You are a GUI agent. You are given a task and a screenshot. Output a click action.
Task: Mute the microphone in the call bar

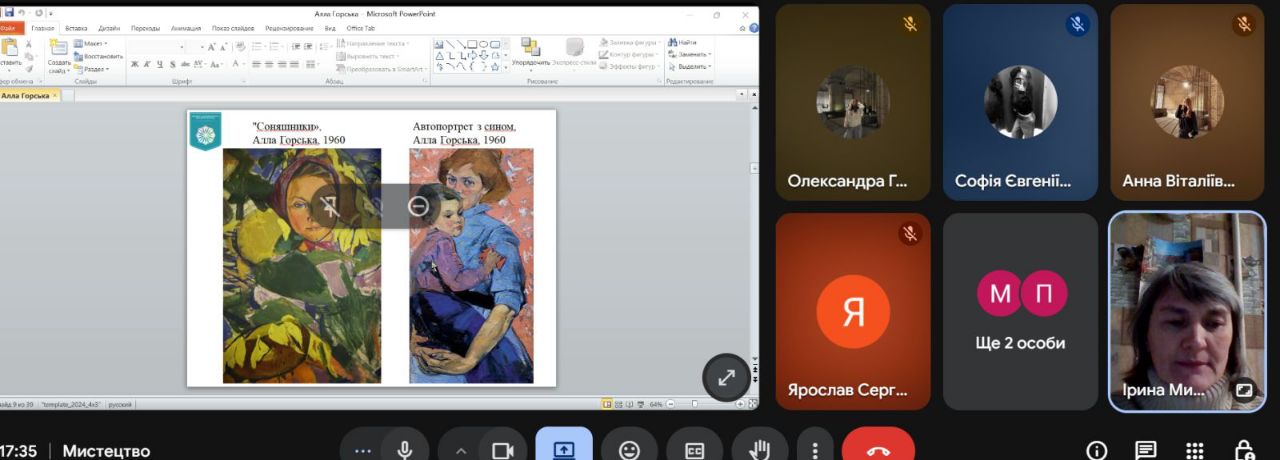coord(405,450)
